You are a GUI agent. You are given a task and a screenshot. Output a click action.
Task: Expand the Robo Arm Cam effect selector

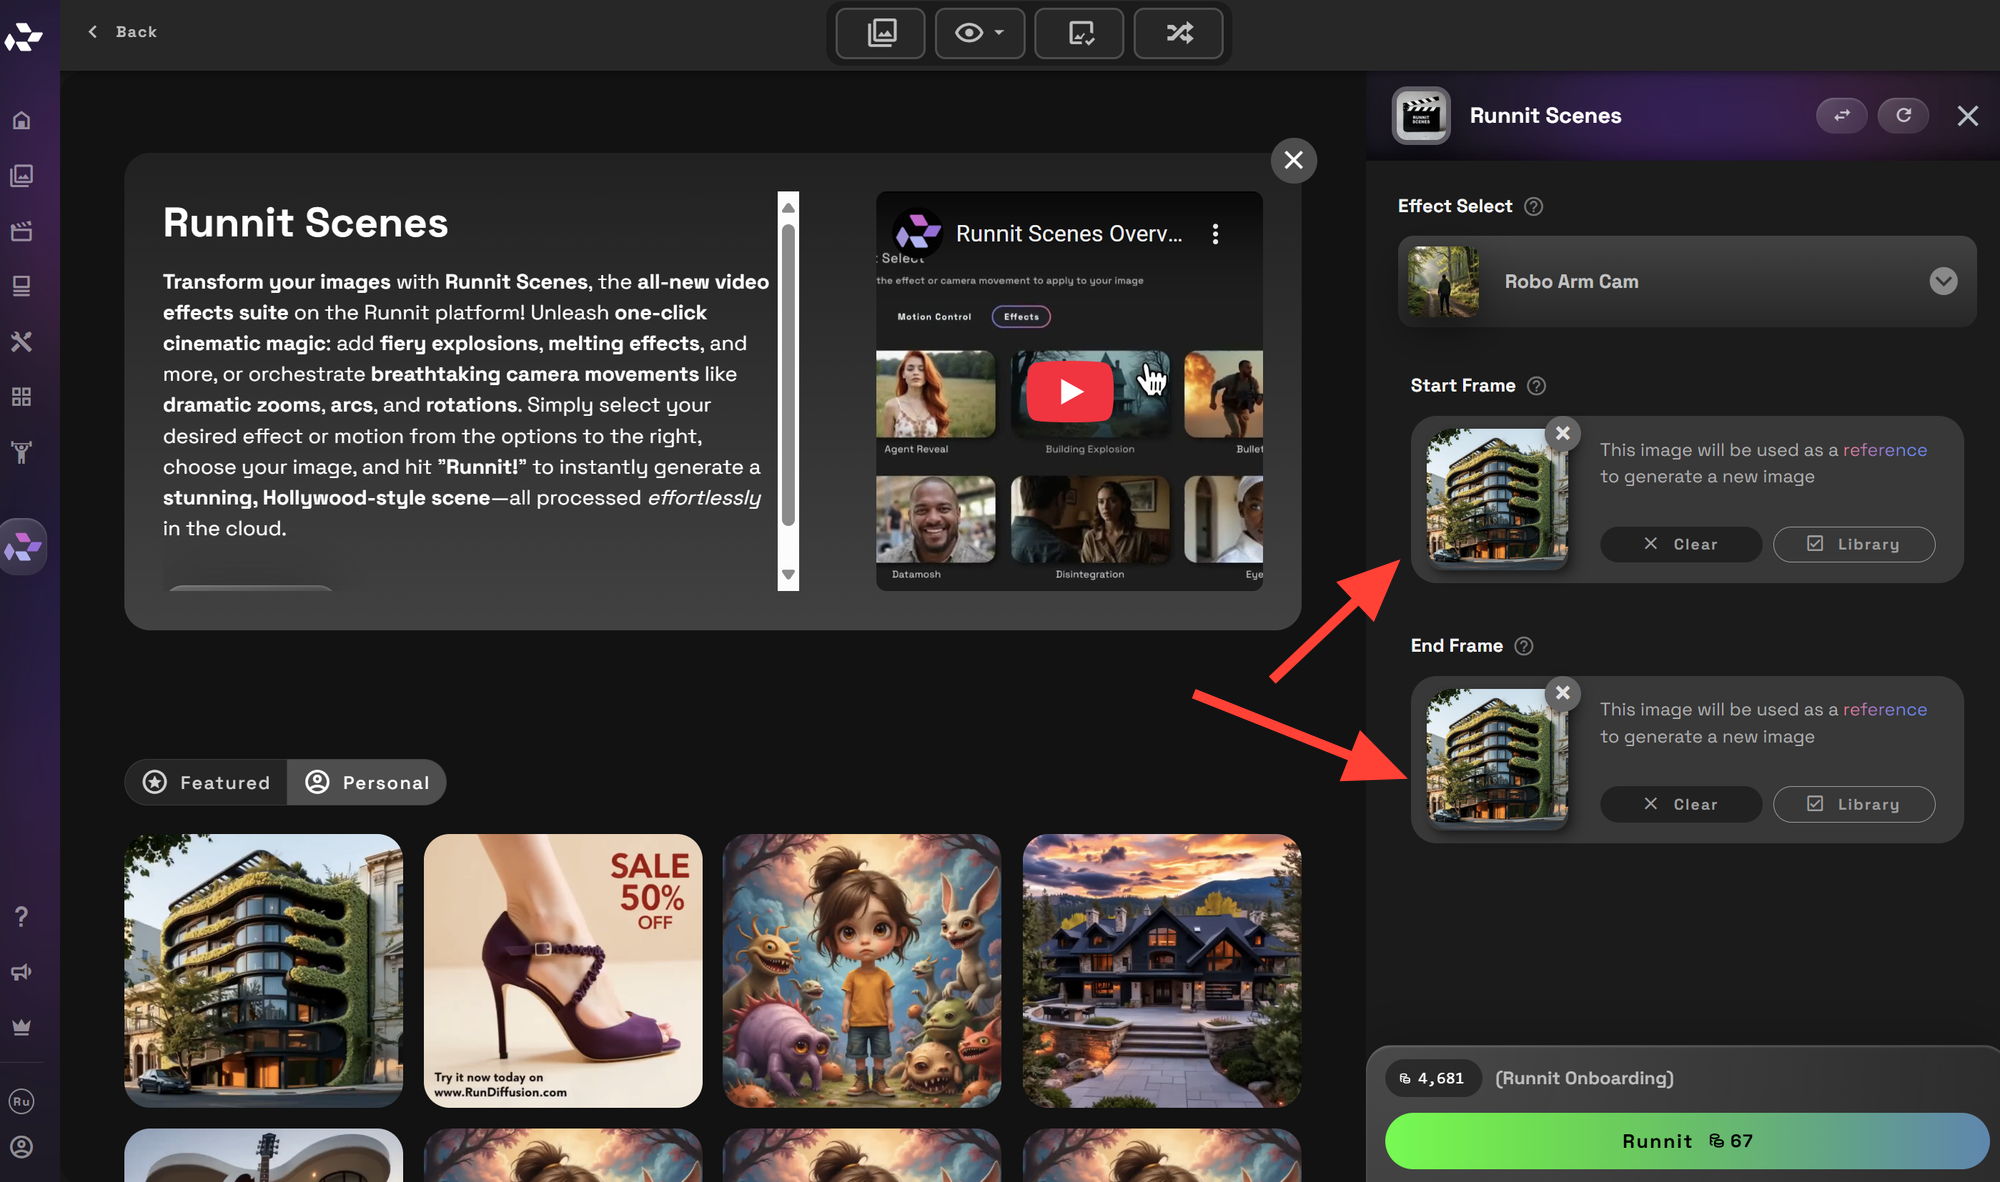click(x=1943, y=281)
